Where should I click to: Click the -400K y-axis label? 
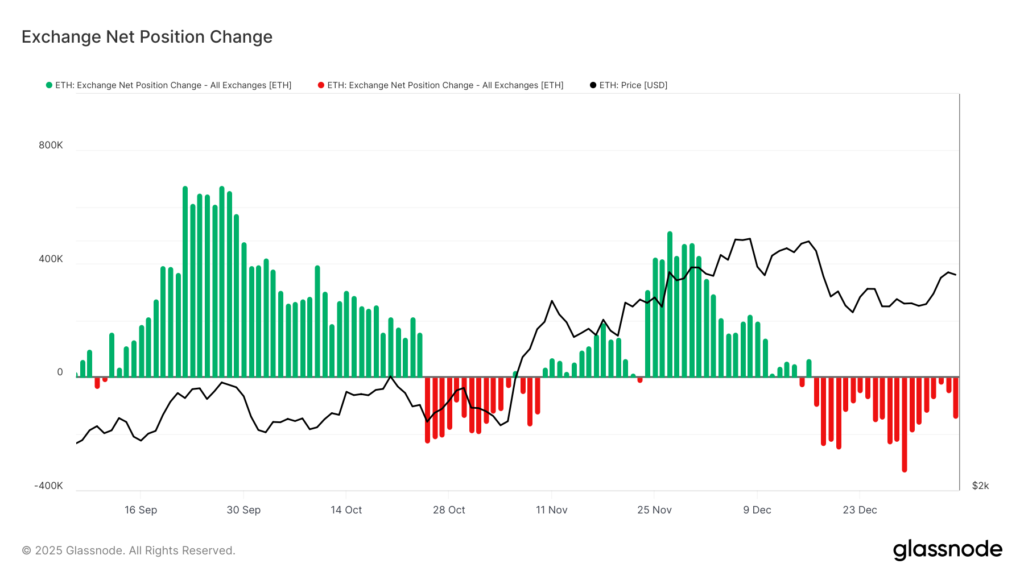coord(48,486)
